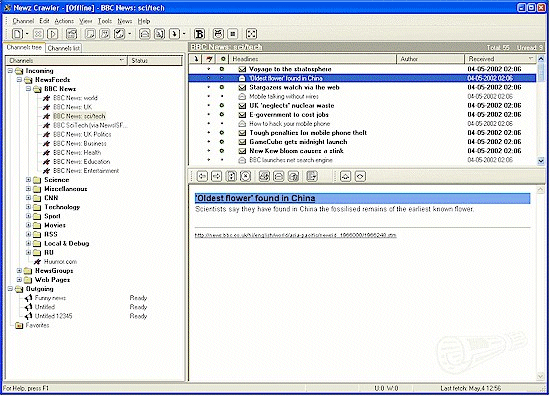Screen dimensions: 550x396
Task: Expand the Science folder in channels tree
Action: pos(29,180)
